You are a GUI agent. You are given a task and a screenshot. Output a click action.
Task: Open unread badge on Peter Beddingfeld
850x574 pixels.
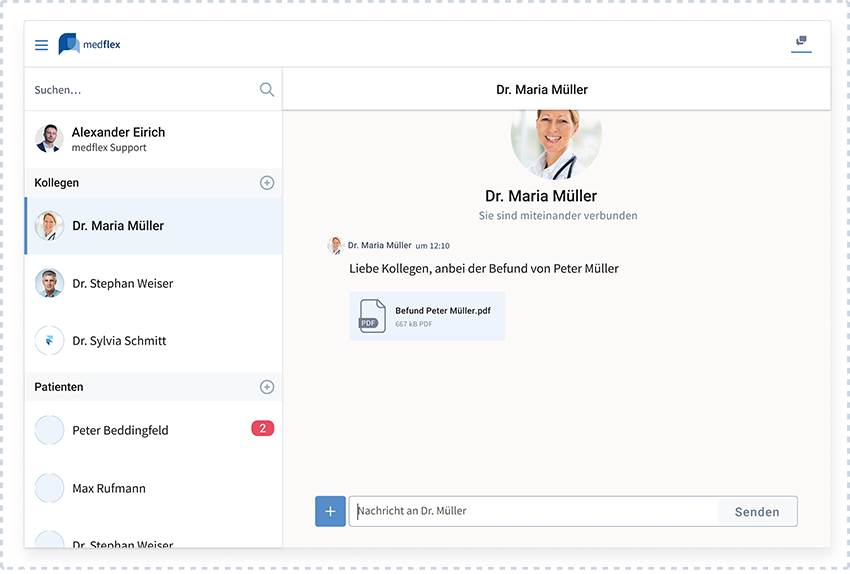(x=262, y=429)
